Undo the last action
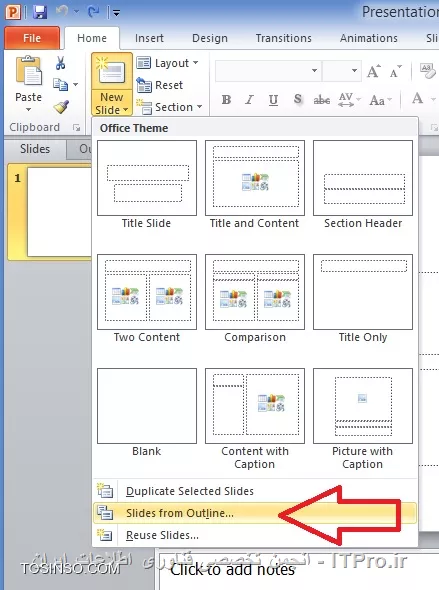Image resolution: width=439 pixels, height=590 pixels. [62, 12]
